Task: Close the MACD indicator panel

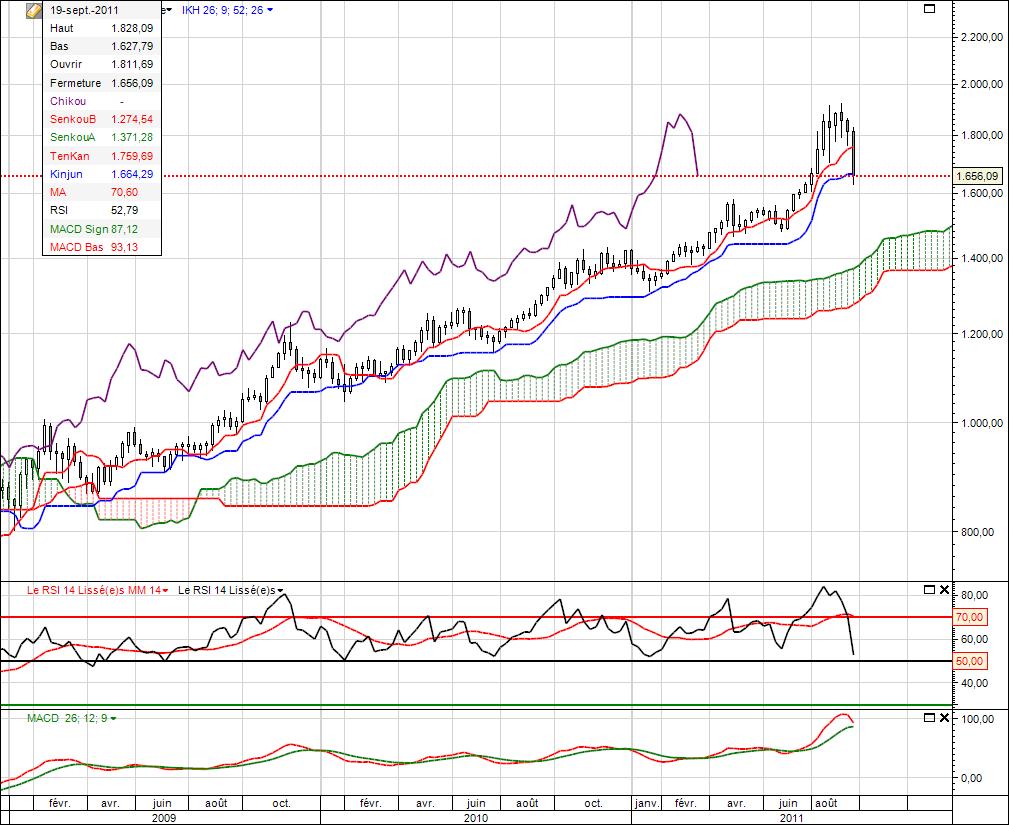Action: click(943, 718)
